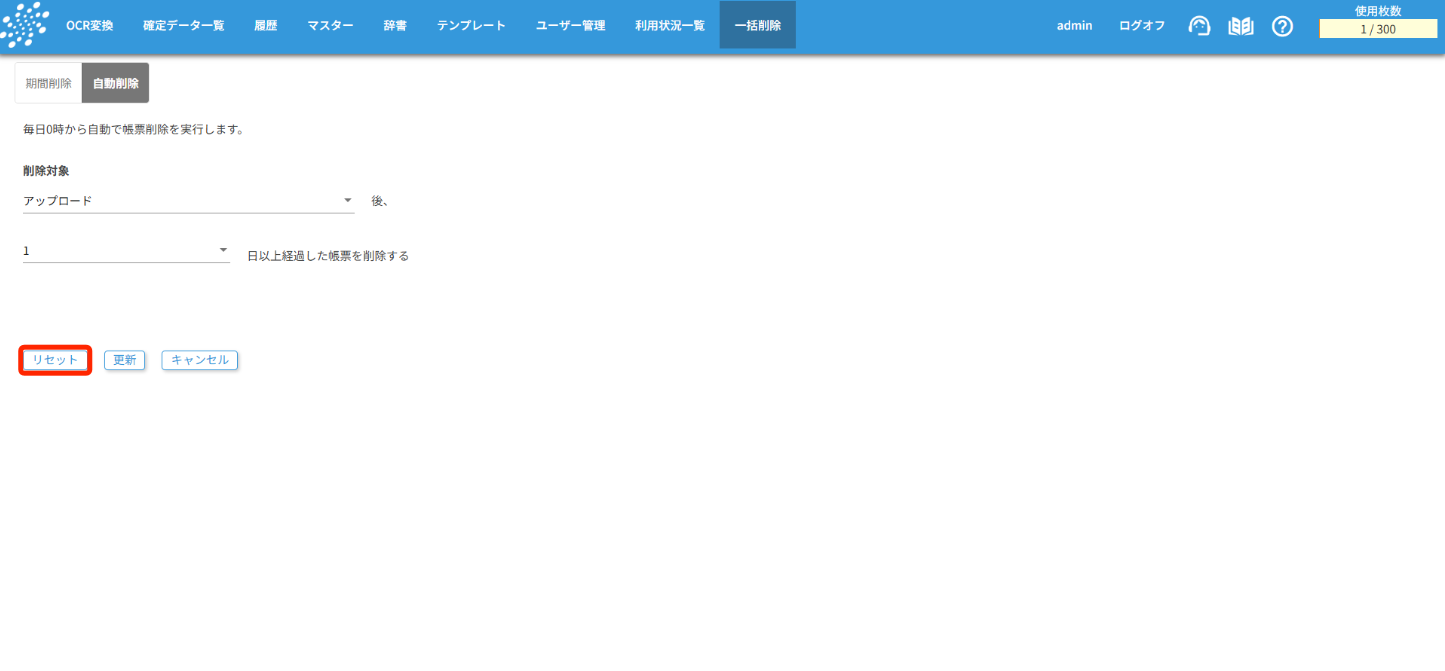Viewport: 1445px width, 671px height.
Task: Click the support headset icon
Action: [1199, 26]
